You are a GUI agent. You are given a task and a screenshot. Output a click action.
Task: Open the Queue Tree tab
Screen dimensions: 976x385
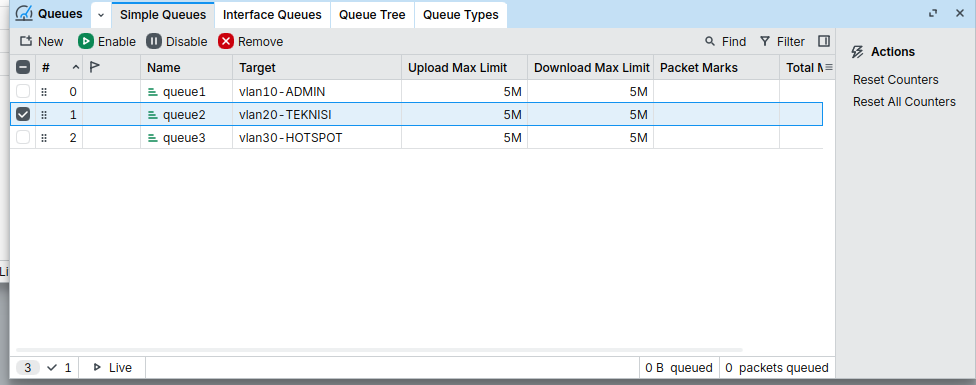372,15
